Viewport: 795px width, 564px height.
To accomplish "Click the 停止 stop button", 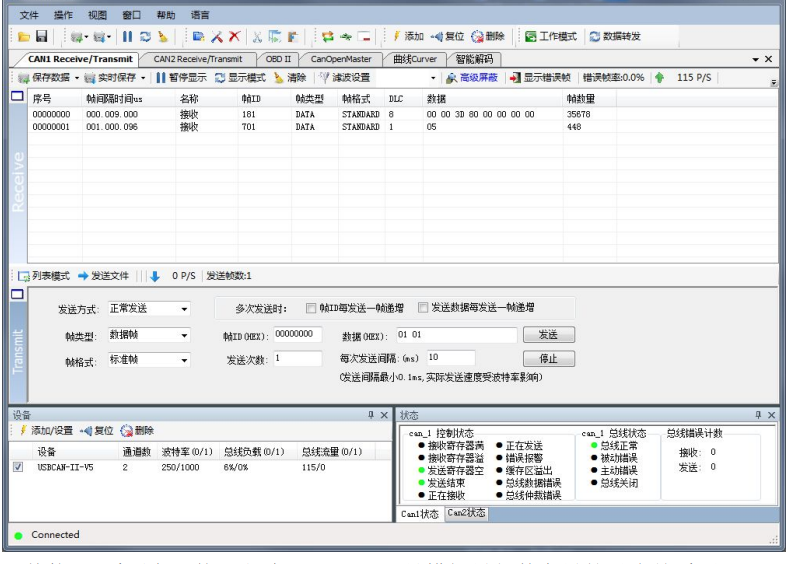I will click(549, 359).
